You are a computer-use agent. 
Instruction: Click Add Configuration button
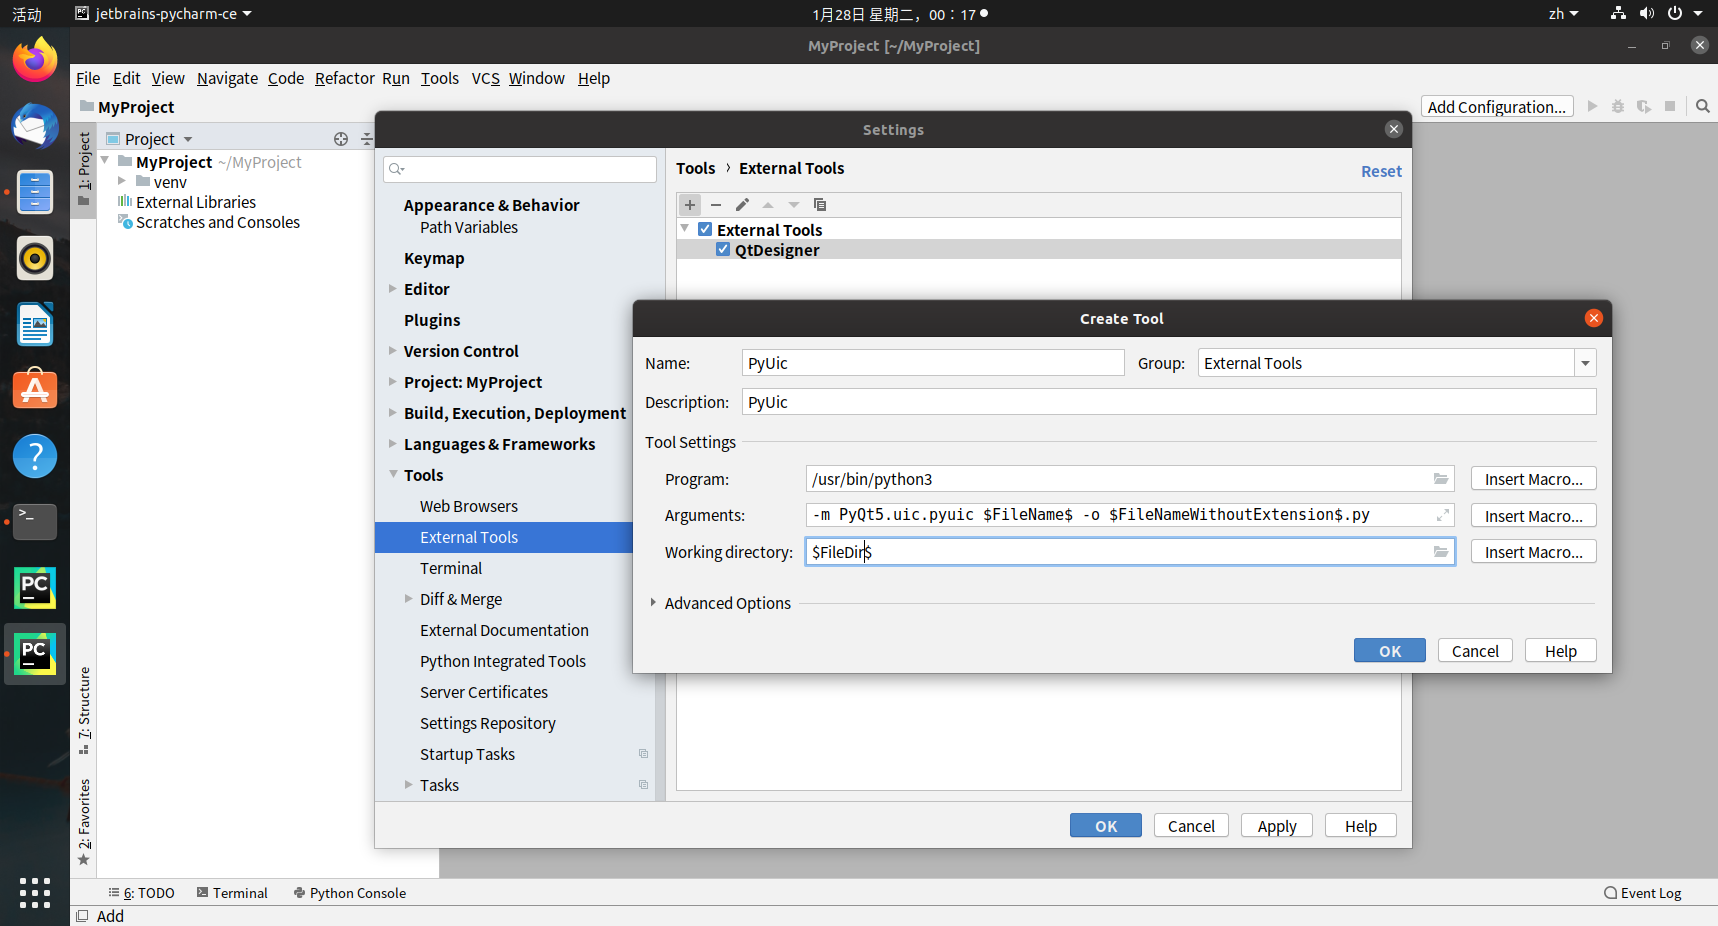[1497, 107]
